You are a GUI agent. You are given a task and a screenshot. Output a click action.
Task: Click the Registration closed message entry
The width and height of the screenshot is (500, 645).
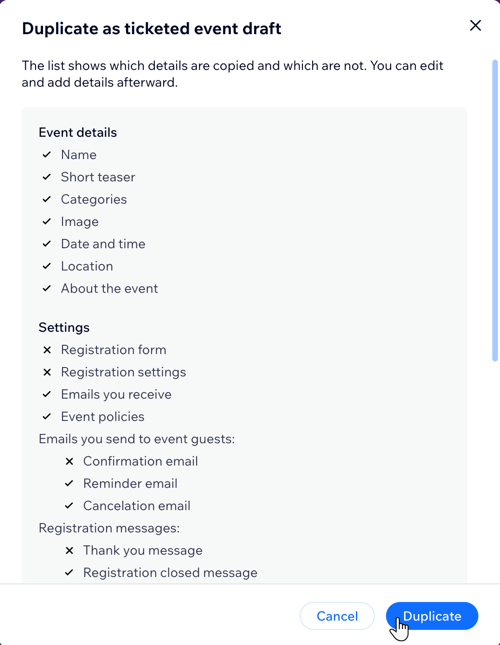[170, 573]
